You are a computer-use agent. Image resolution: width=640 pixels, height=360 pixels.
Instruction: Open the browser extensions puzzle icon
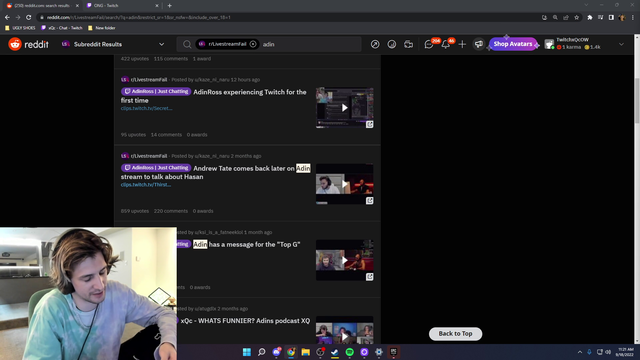click(x=589, y=18)
